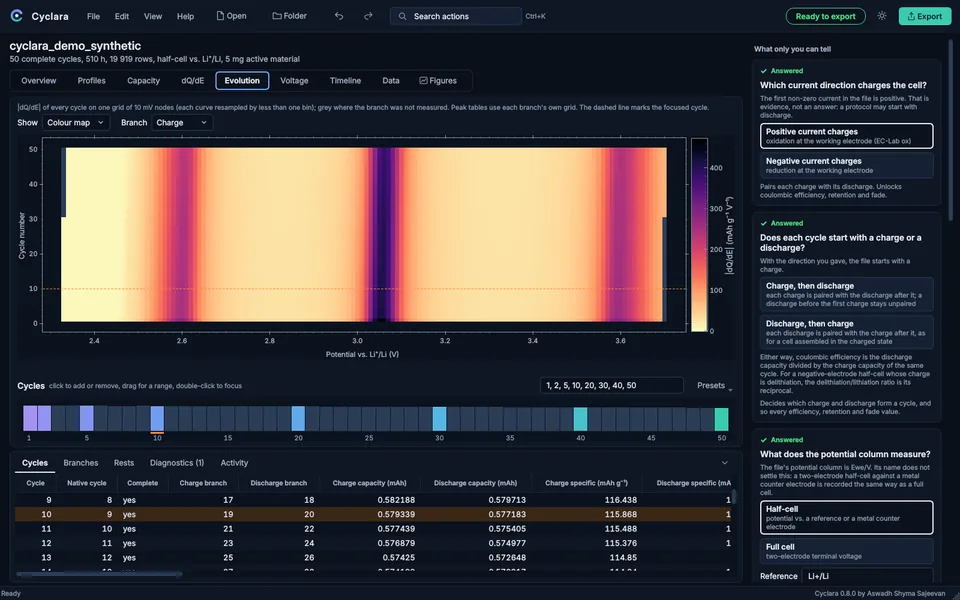Select cycle 30 block in cycle strip
This screenshot has width=960, height=600.
coord(439,419)
